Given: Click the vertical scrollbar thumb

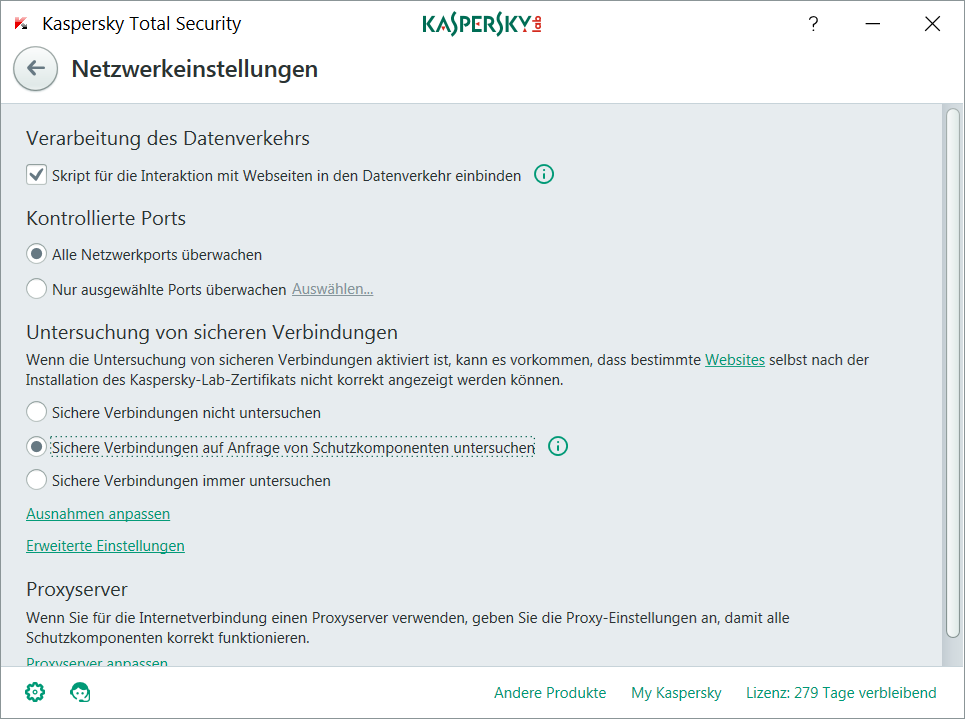Looking at the screenshot, I should [953, 373].
